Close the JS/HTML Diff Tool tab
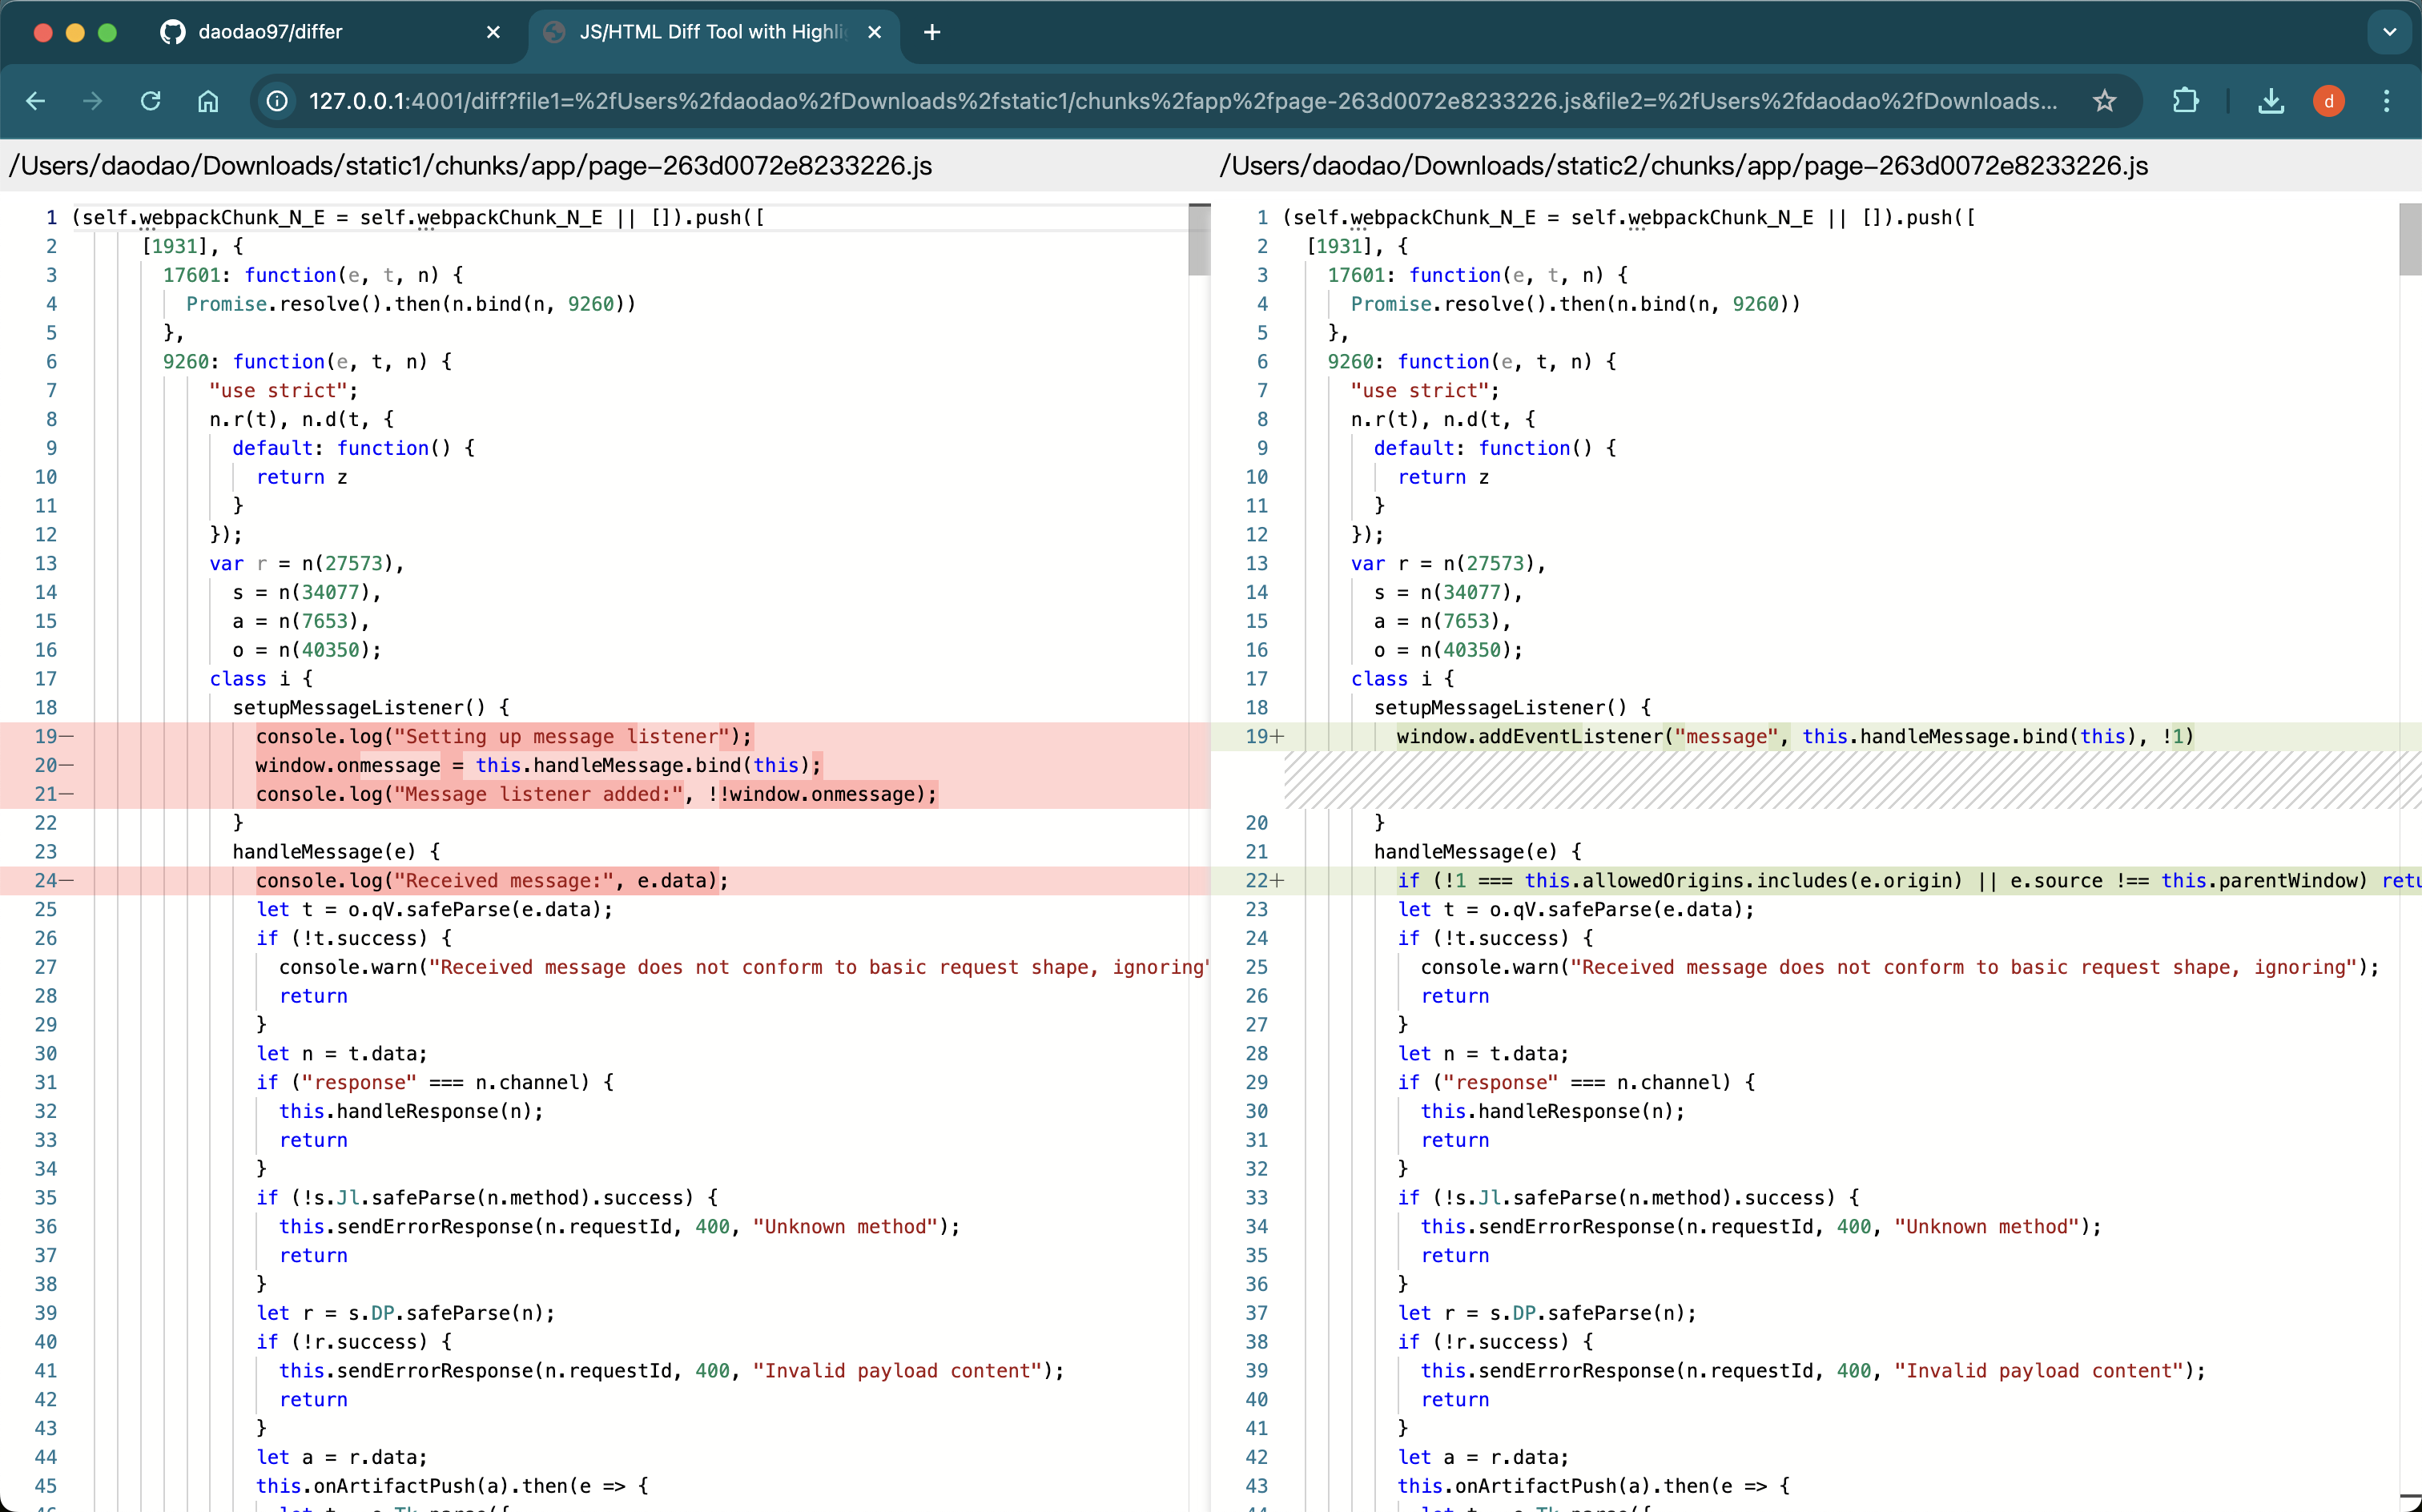The image size is (2422, 1512). click(x=874, y=32)
